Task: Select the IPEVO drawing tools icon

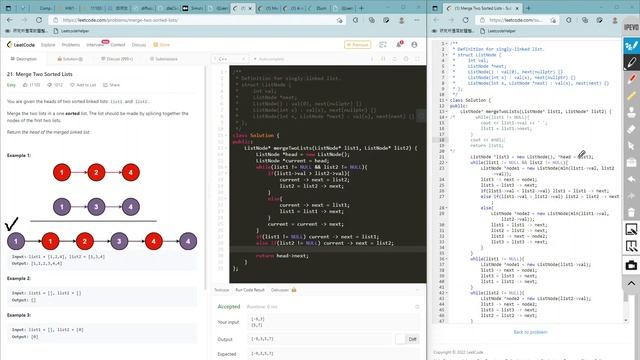Action: 631,46
